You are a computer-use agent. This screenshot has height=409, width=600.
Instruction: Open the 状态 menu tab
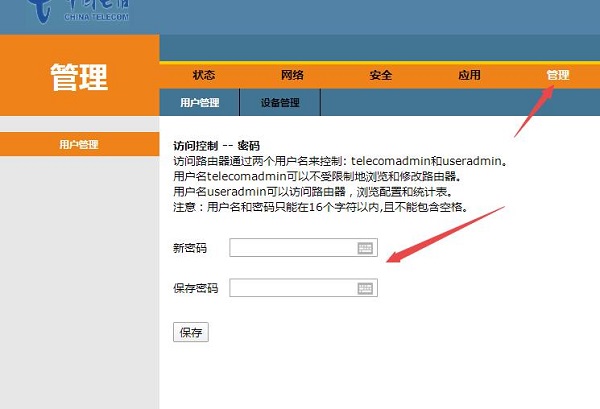click(204, 75)
